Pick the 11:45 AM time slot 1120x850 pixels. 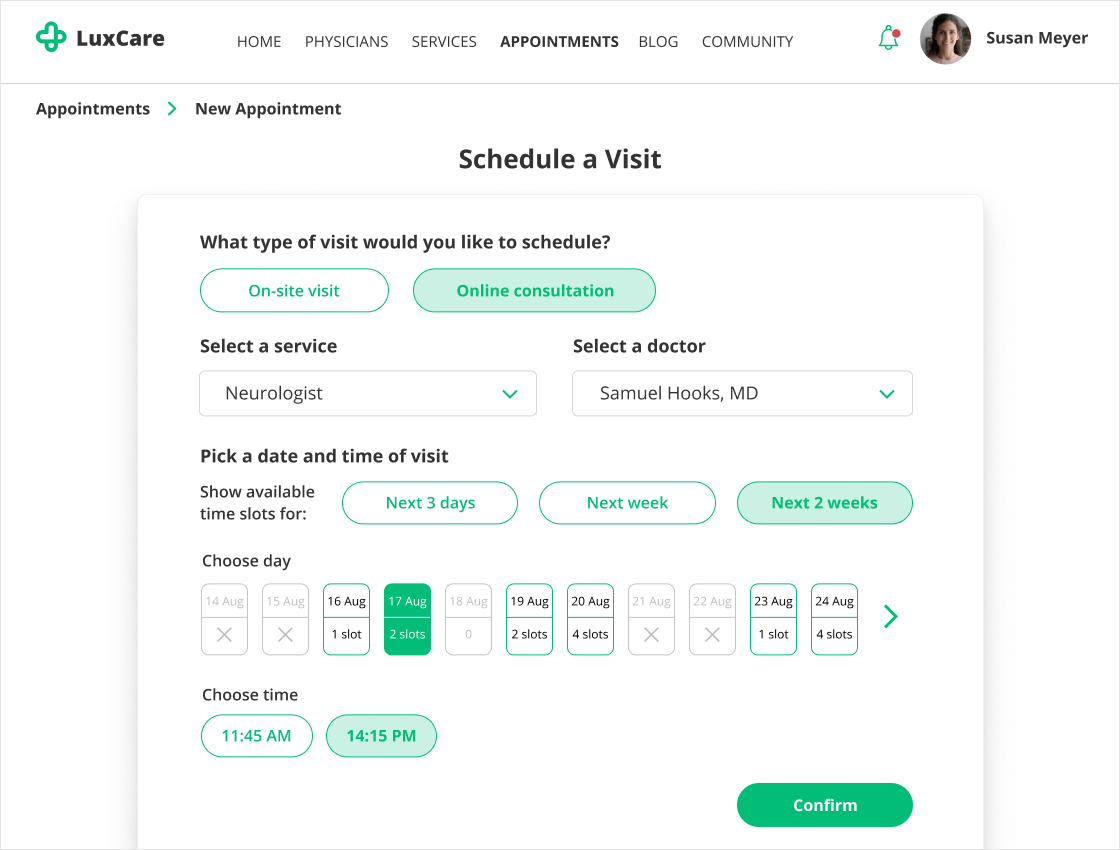tap(256, 736)
